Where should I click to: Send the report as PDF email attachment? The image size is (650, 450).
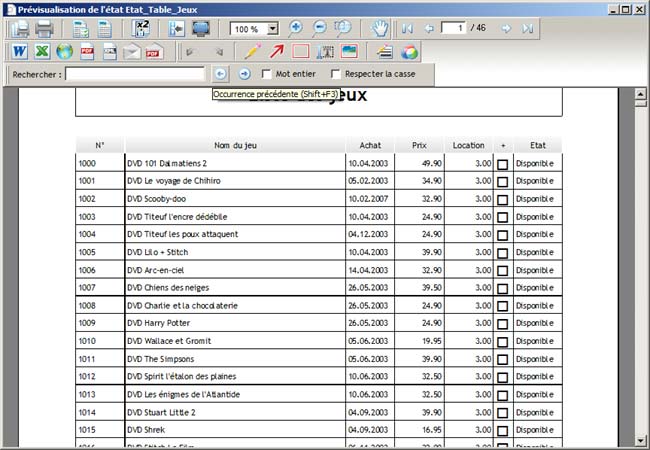(x=155, y=52)
